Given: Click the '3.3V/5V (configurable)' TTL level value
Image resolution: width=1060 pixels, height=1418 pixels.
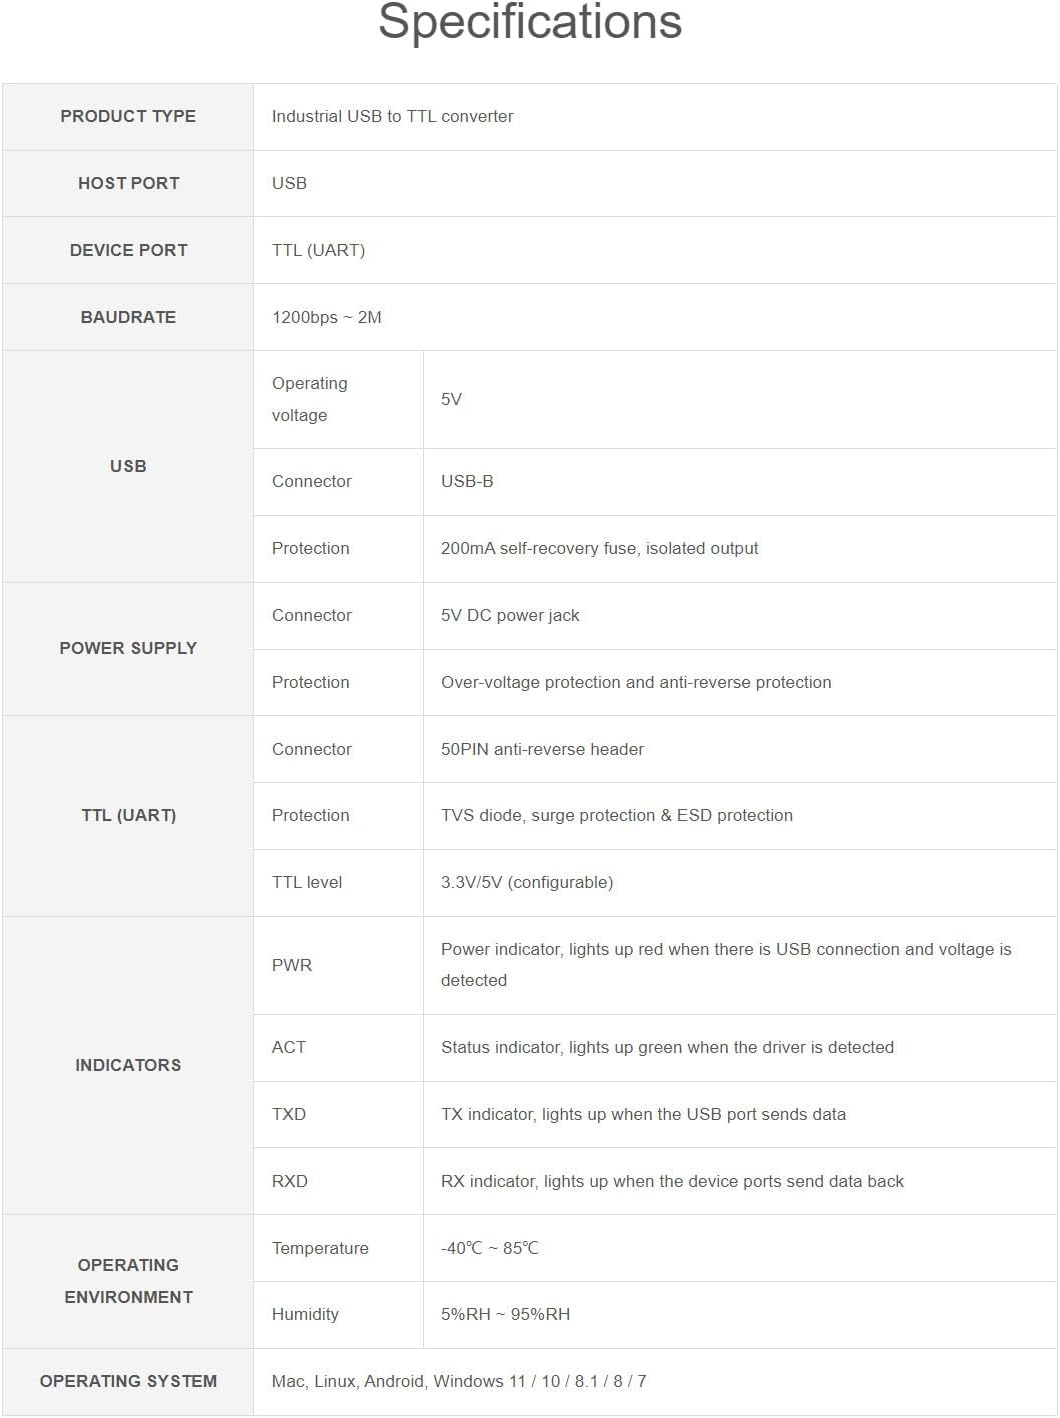Looking at the screenshot, I should (527, 882).
